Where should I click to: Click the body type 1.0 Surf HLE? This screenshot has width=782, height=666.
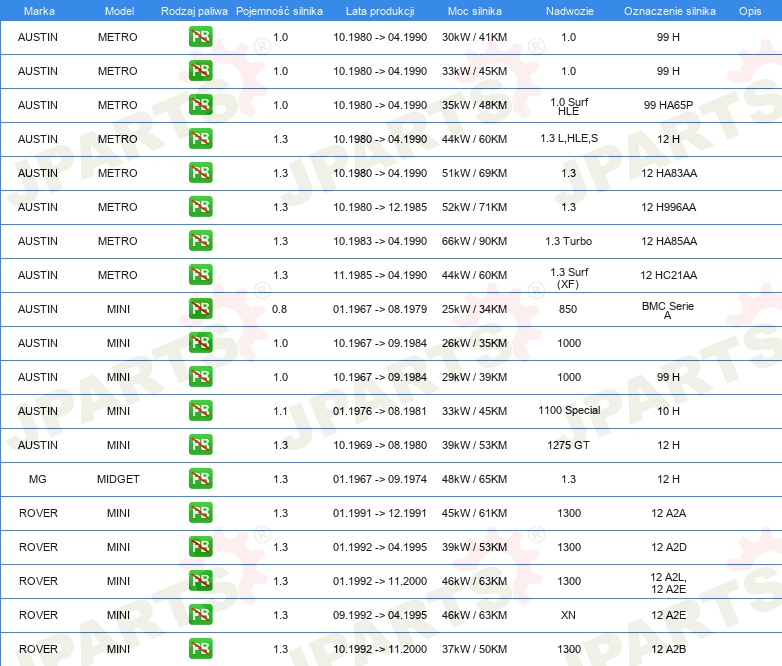coord(569,106)
